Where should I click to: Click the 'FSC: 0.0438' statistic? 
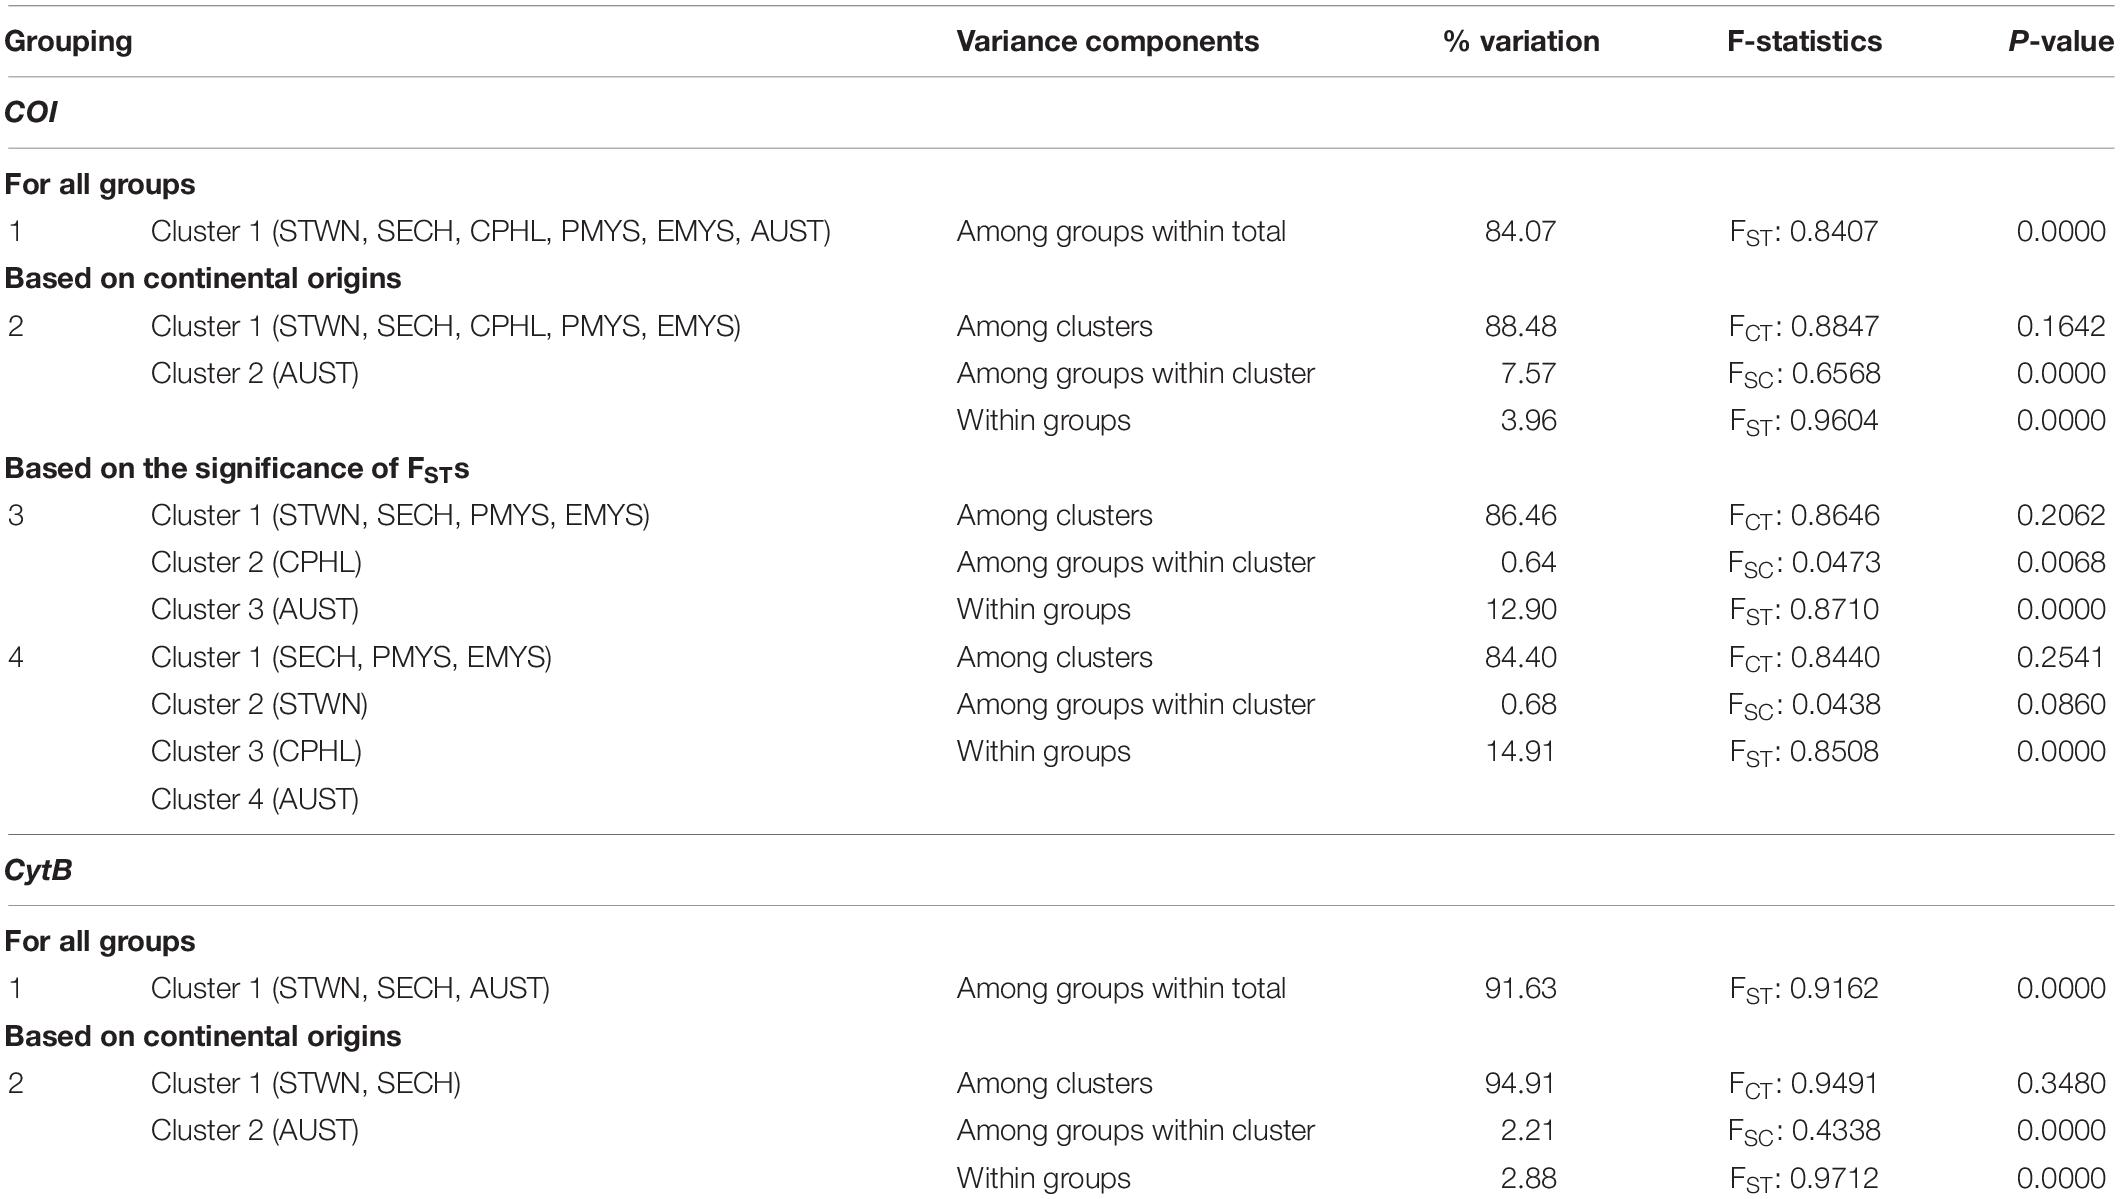coord(1804,706)
